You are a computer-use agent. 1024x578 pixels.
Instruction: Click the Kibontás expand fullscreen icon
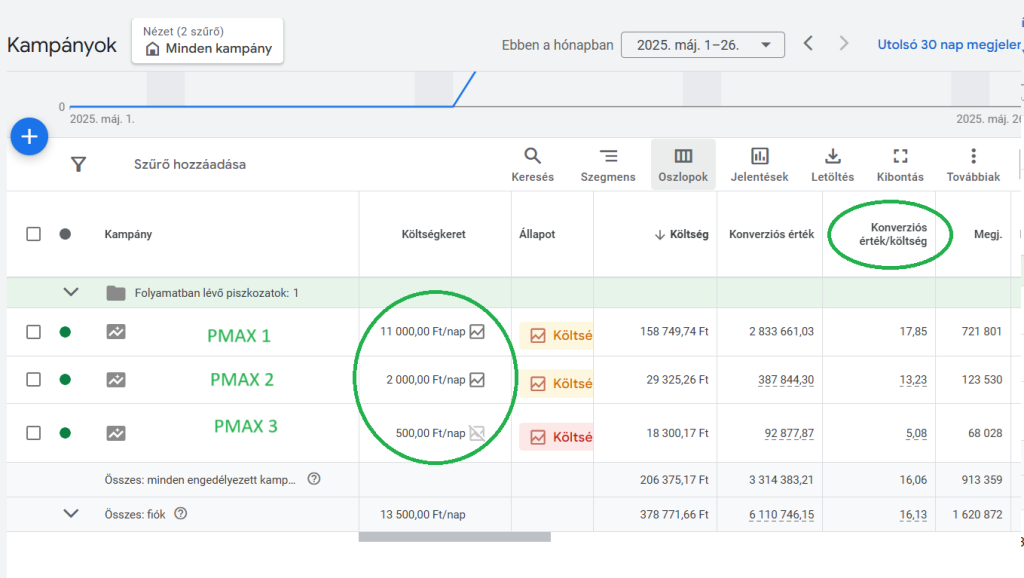tap(900, 165)
